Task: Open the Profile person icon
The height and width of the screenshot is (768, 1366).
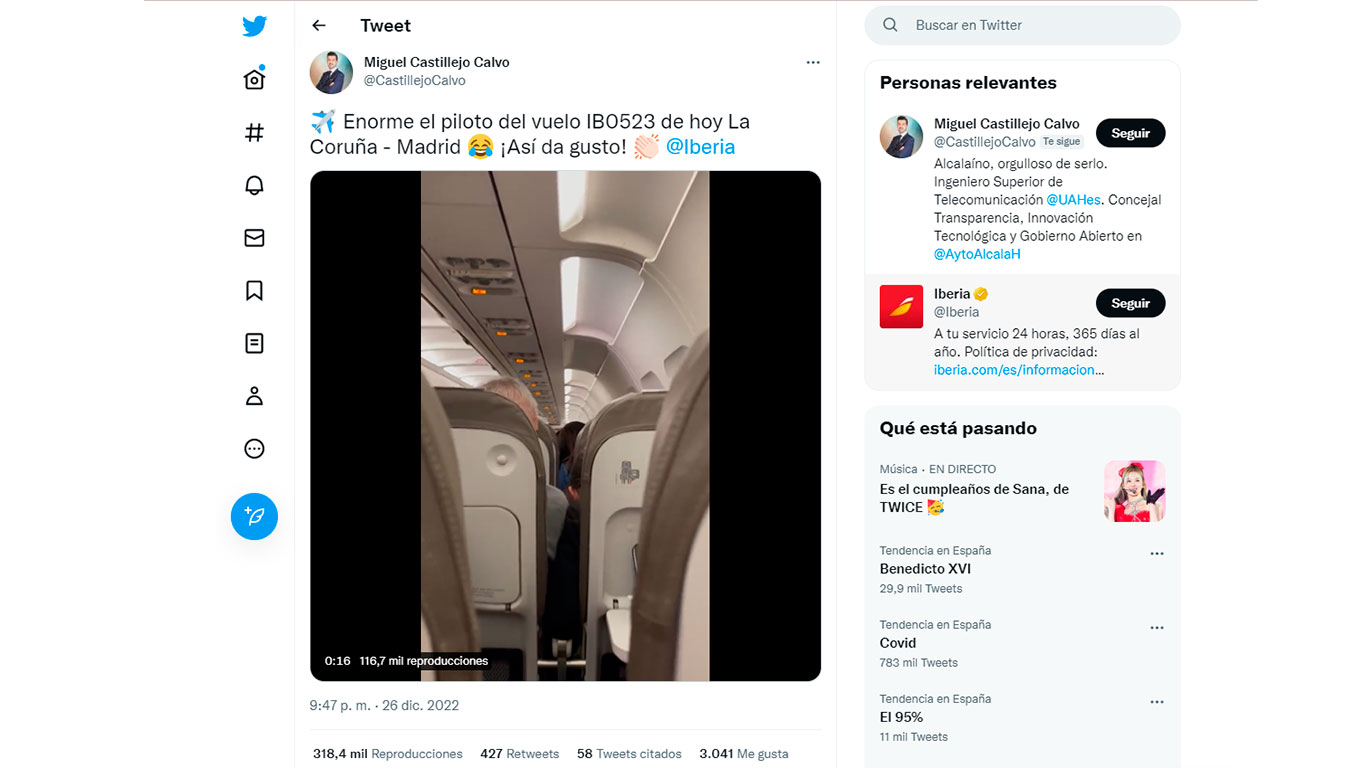Action: click(255, 396)
